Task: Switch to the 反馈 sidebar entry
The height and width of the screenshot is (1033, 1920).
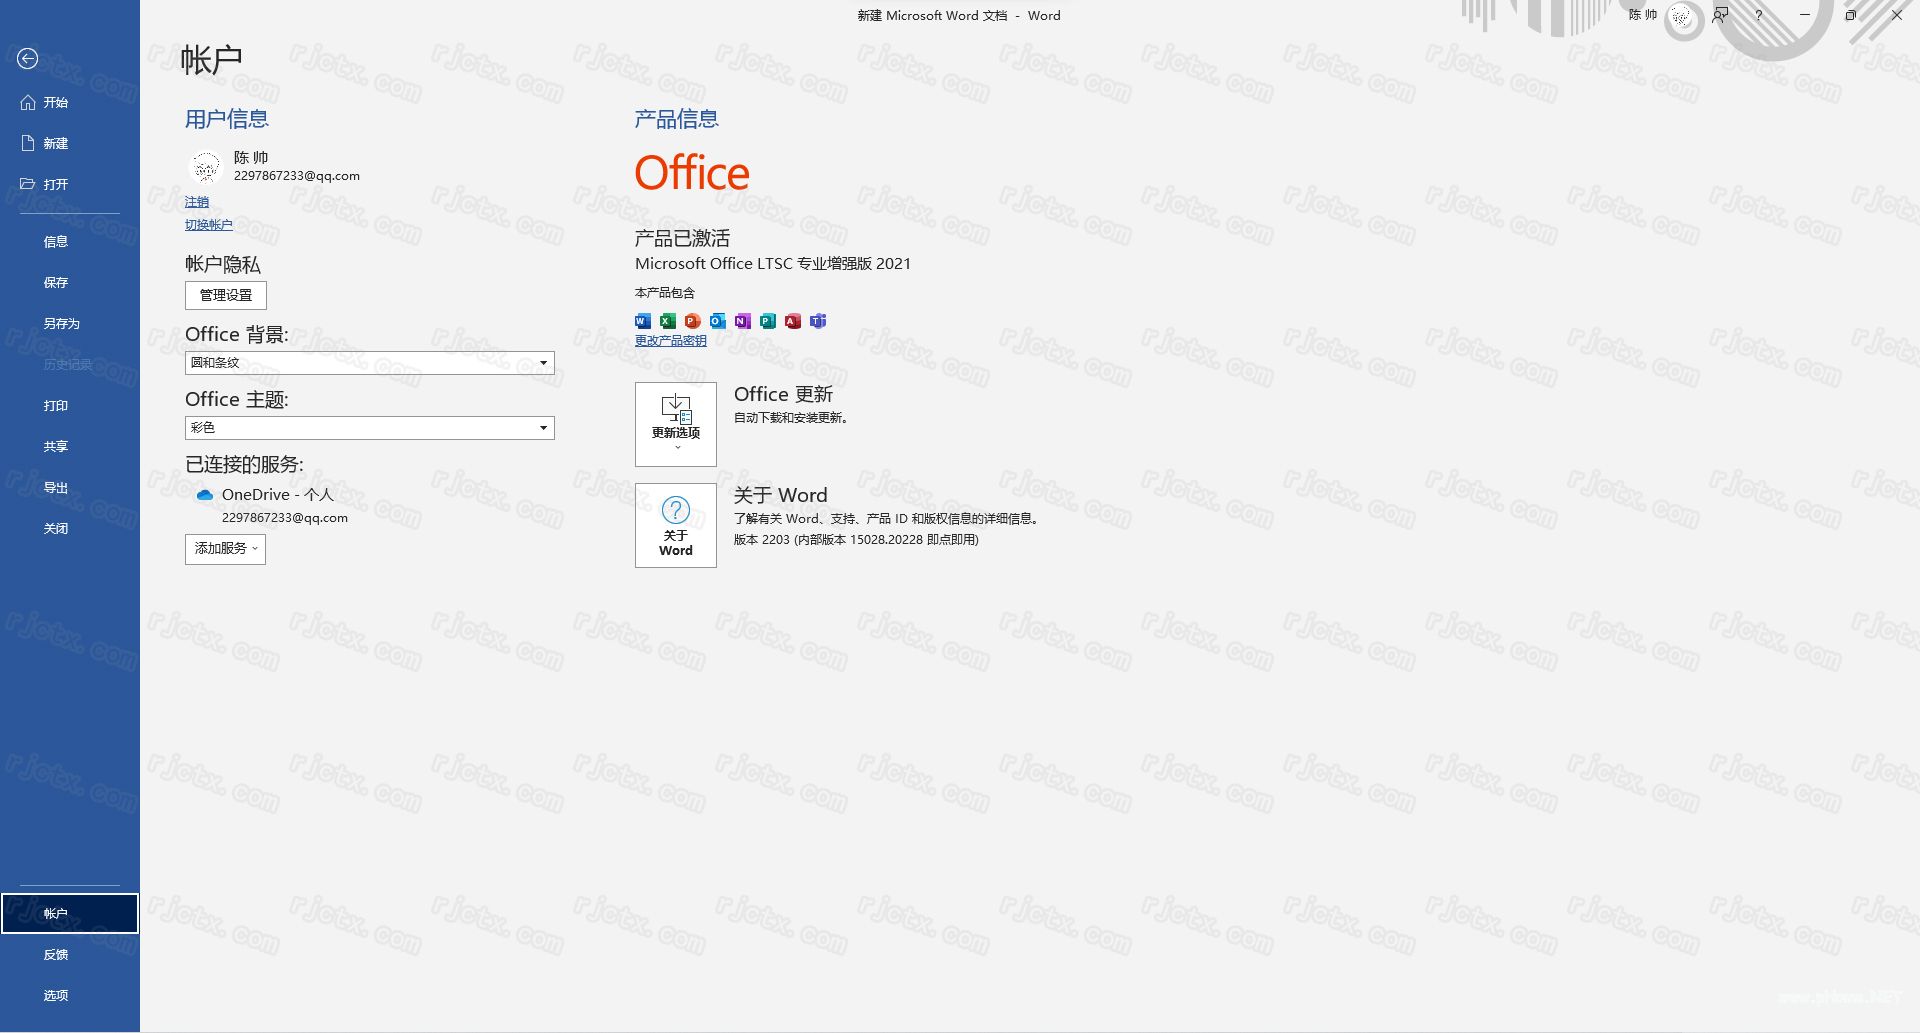Action: [56, 954]
